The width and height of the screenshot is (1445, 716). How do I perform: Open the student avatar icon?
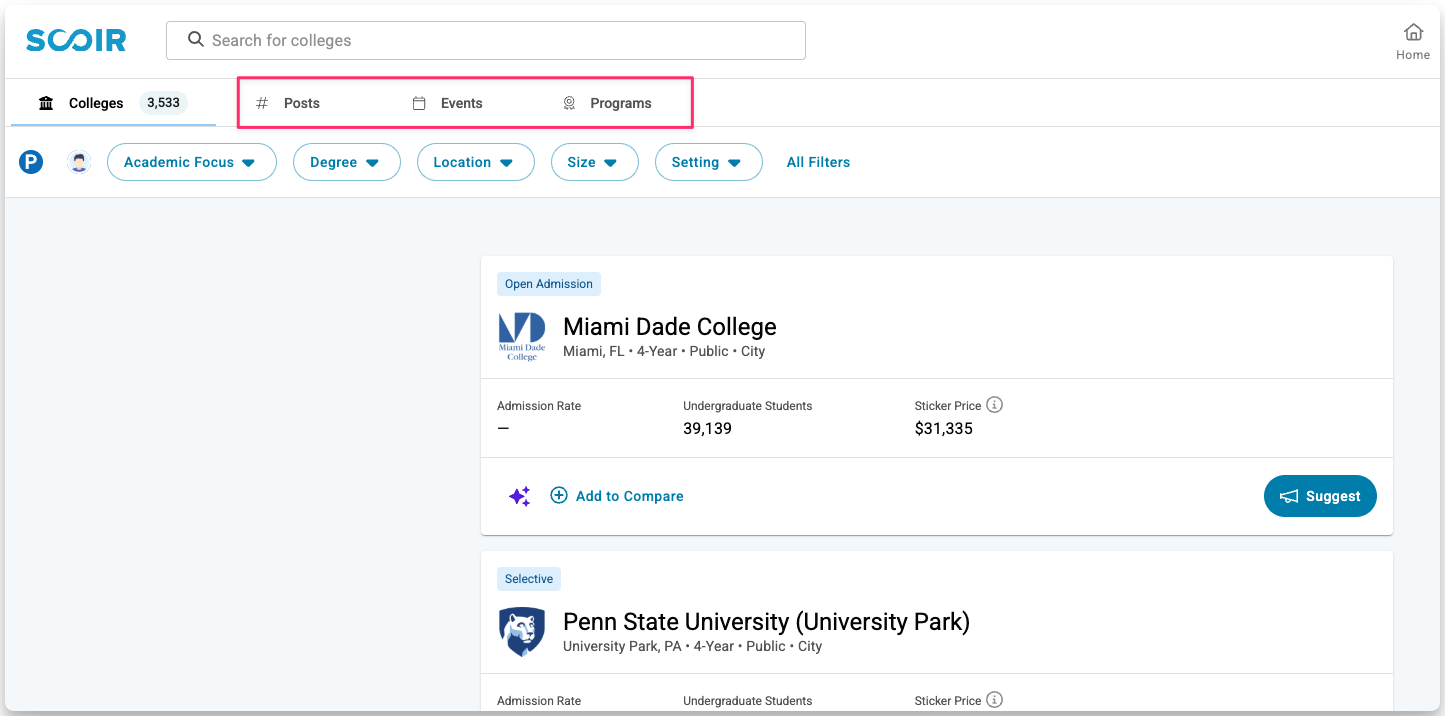pos(79,162)
